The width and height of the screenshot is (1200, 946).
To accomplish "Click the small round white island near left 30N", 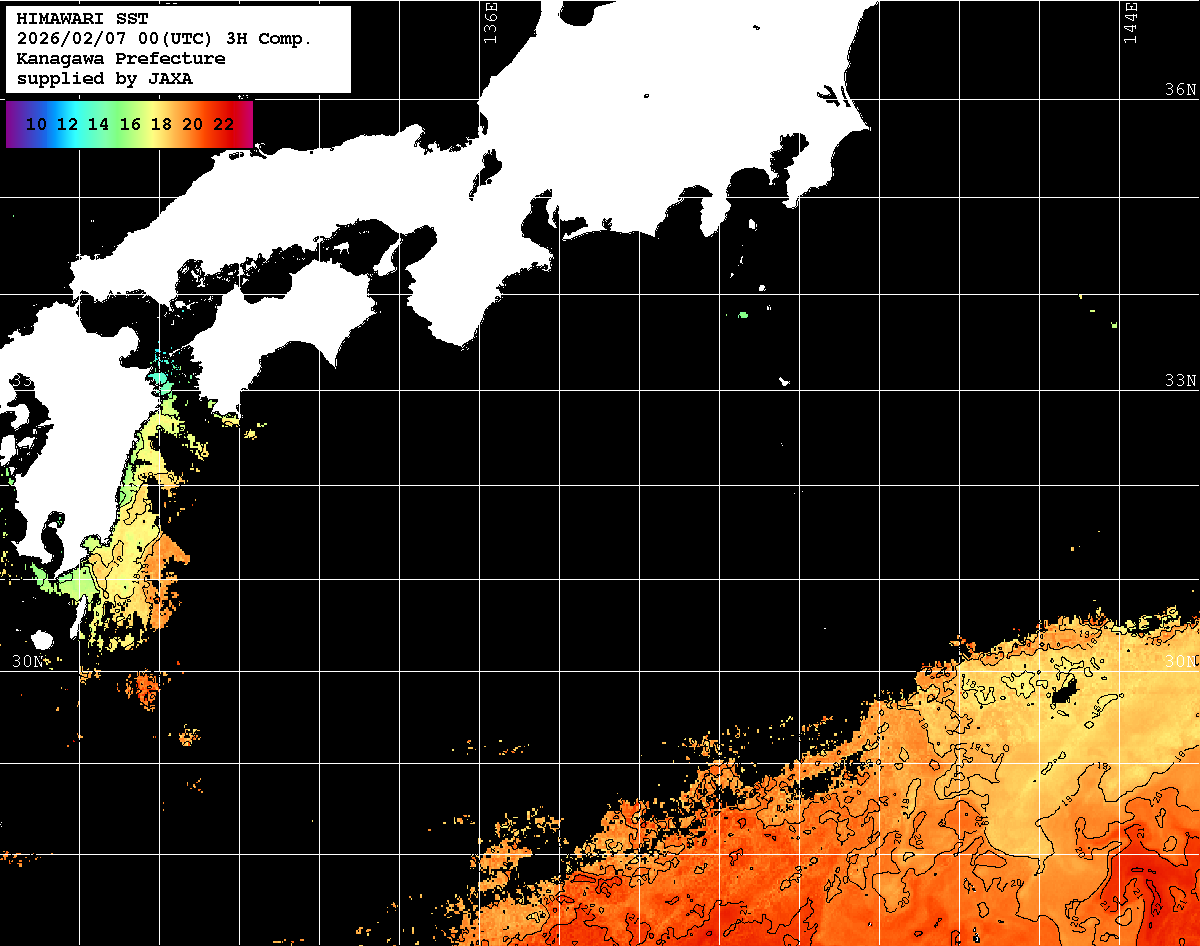I will pyautogui.click(x=42, y=640).
